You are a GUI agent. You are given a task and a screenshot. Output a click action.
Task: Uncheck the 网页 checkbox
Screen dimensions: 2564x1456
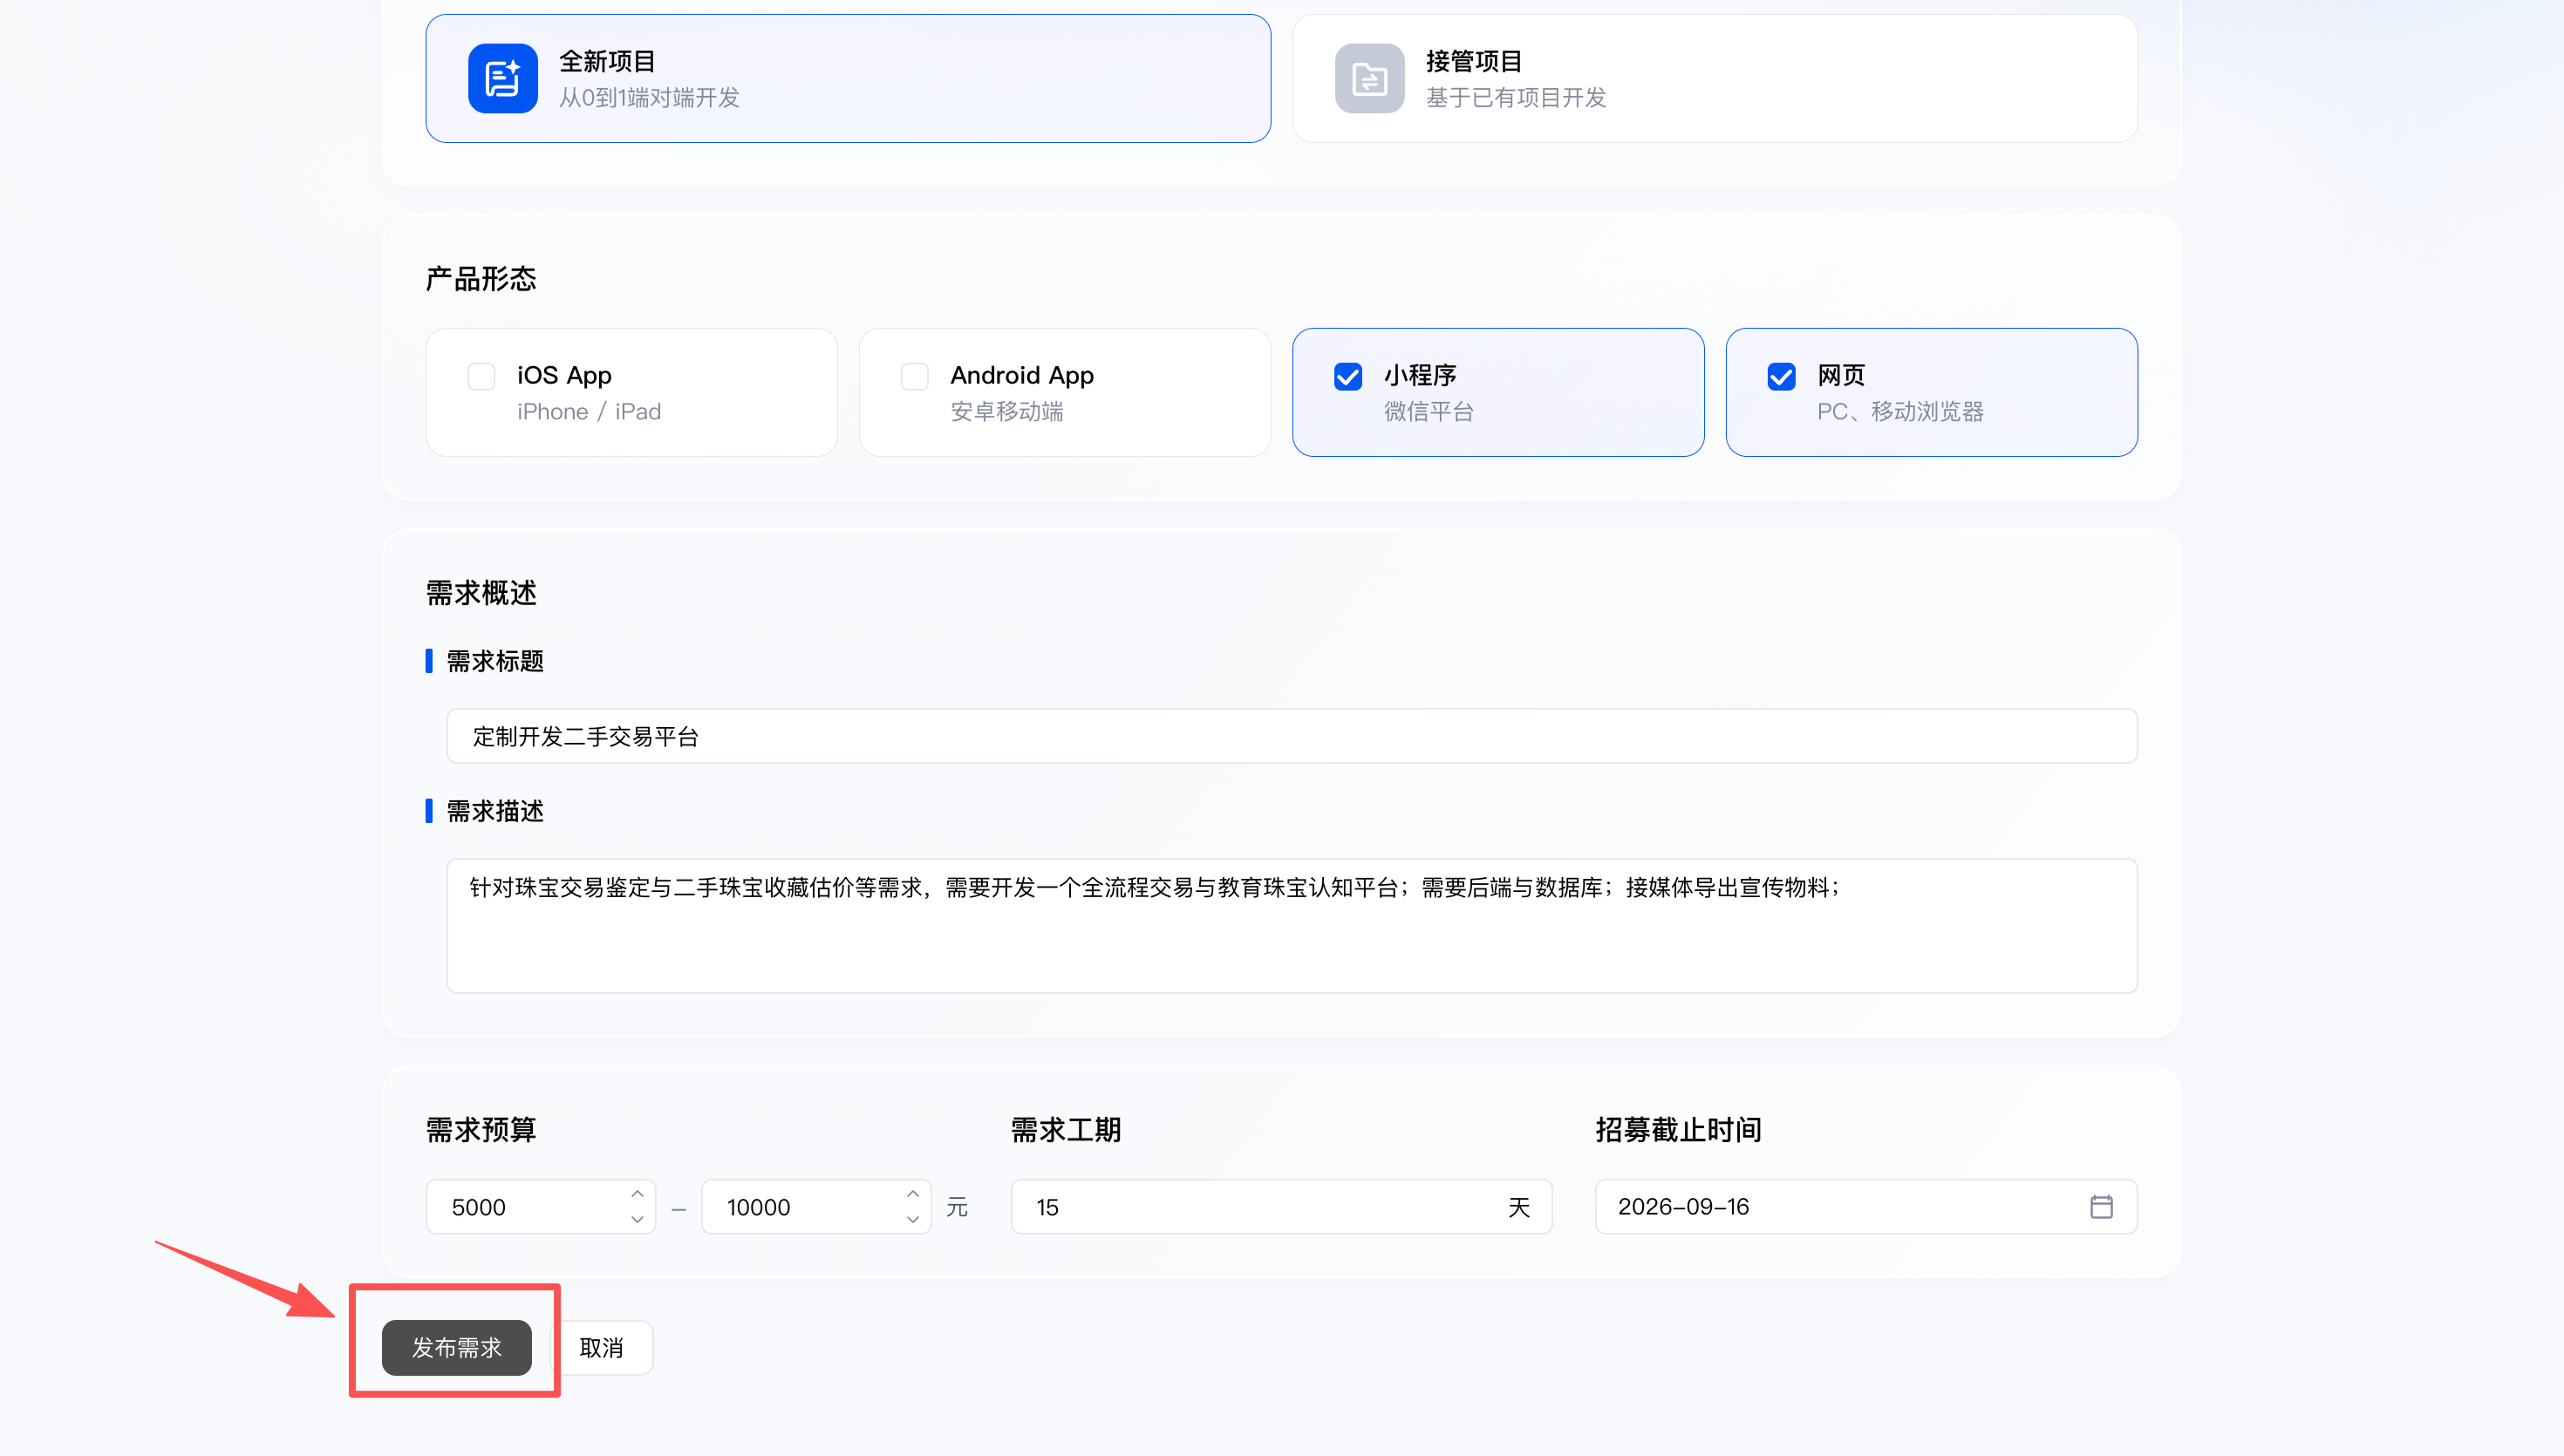click(1781, 376)
